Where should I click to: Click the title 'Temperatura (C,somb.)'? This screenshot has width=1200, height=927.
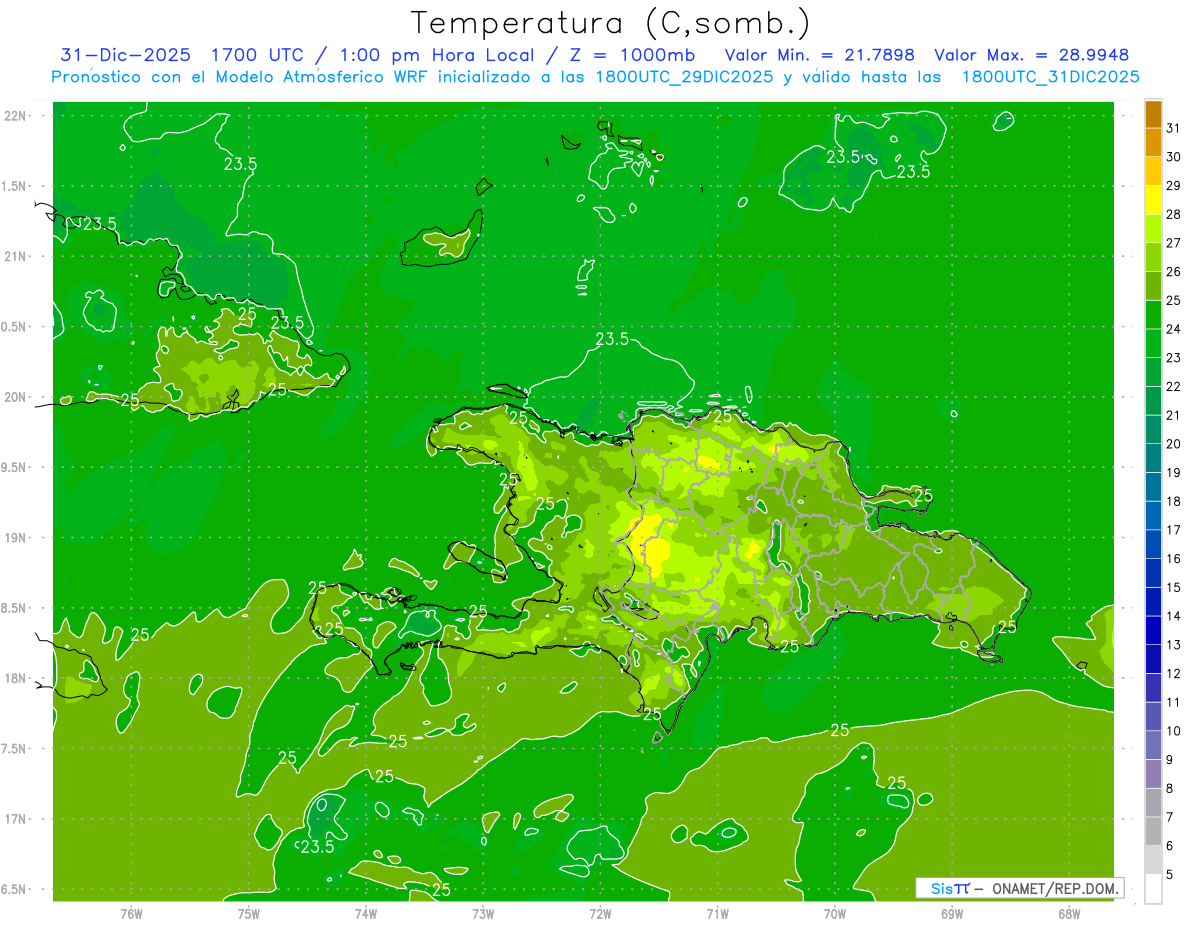611,23
